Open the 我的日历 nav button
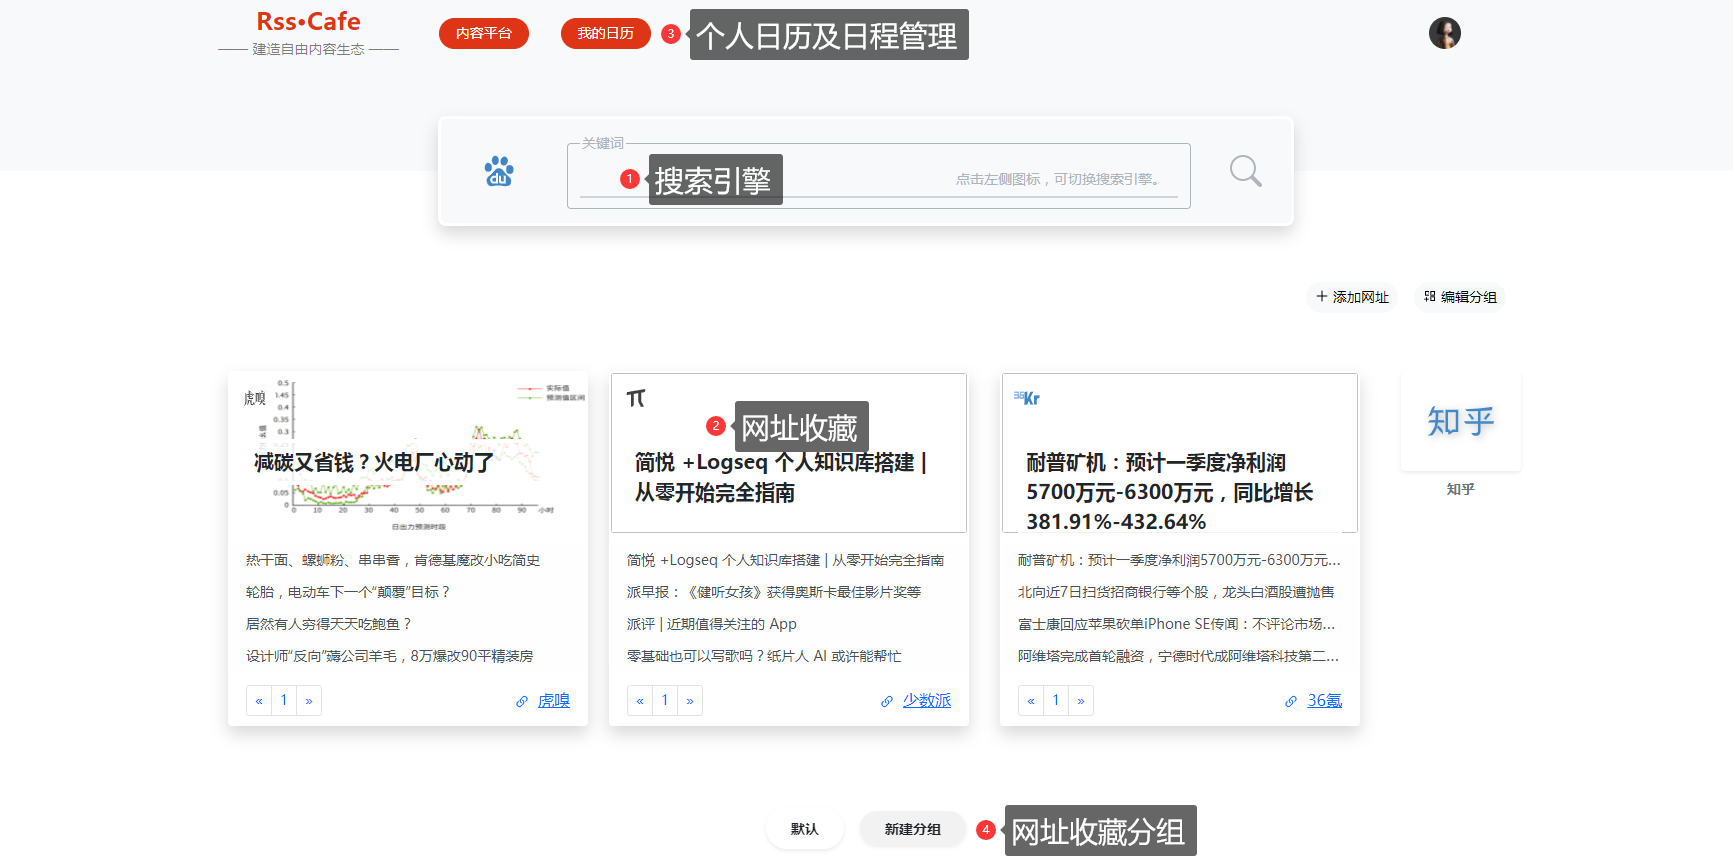1733x862 pixels. click(605, 34)
